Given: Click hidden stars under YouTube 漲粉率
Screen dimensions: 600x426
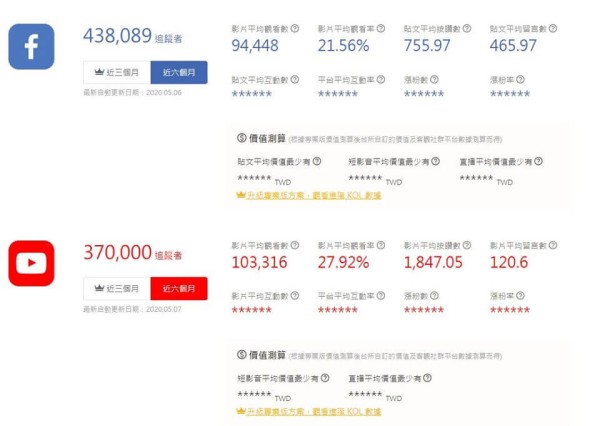Looking at the screenshot, I should 510,310.
